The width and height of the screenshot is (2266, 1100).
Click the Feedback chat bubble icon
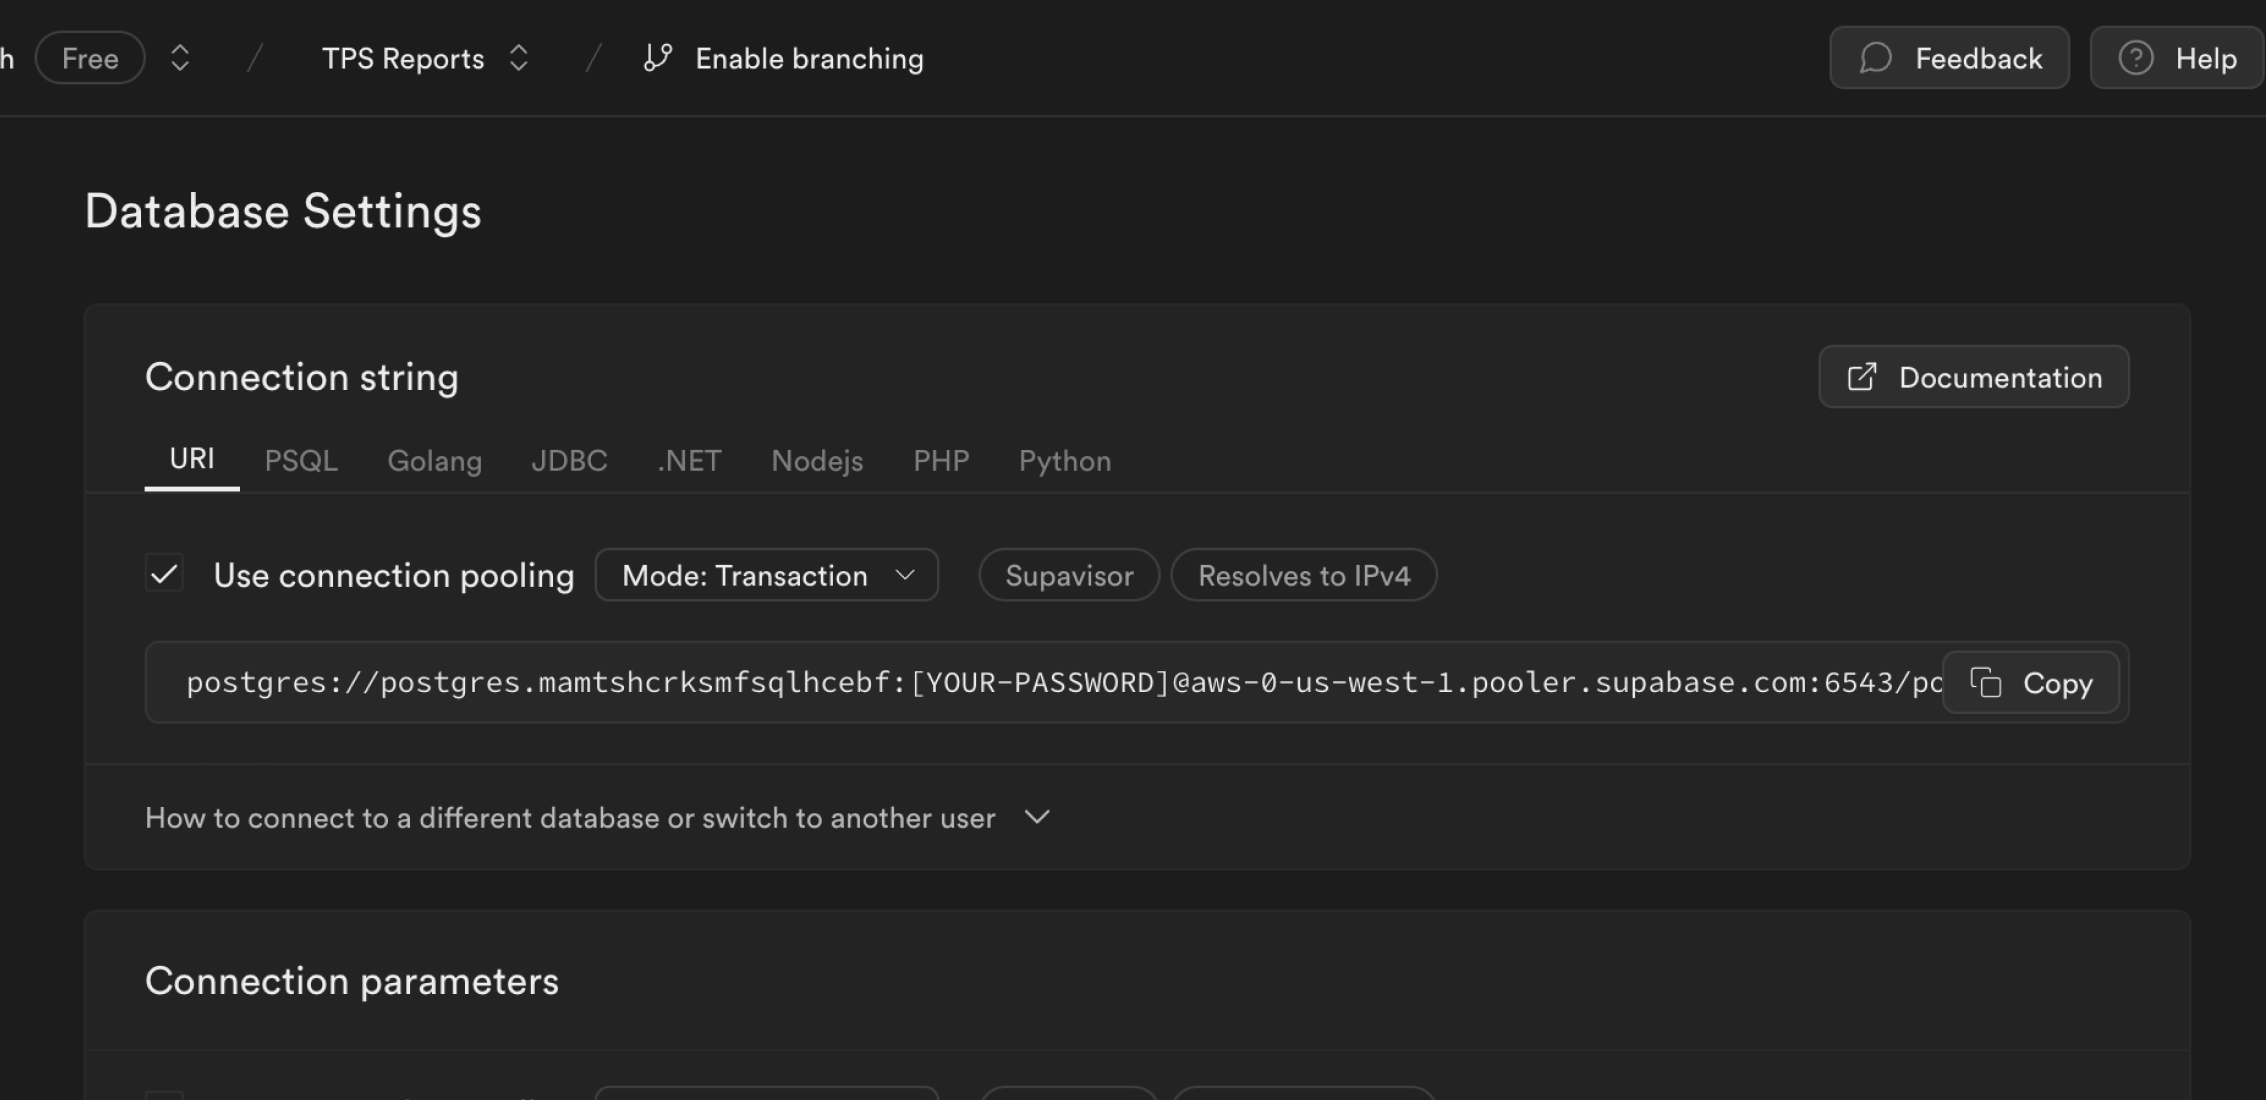[x=1875, y=58]
